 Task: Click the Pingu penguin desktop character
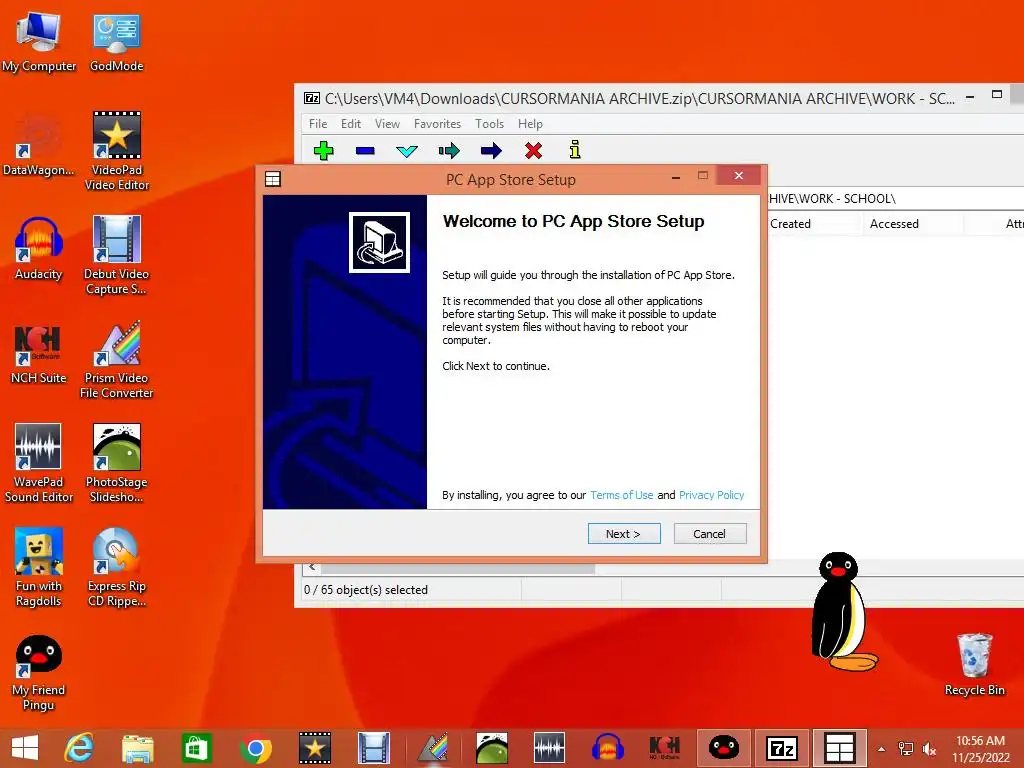(x=842, y=612)
